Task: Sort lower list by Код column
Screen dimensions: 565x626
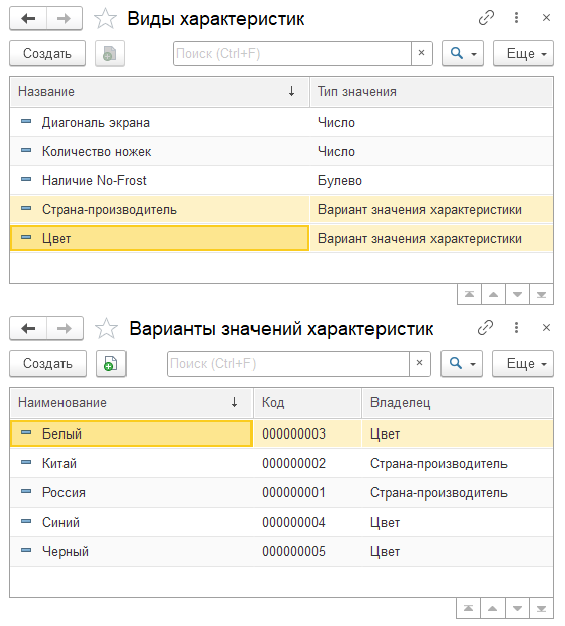Action: (x=307, y=402)
